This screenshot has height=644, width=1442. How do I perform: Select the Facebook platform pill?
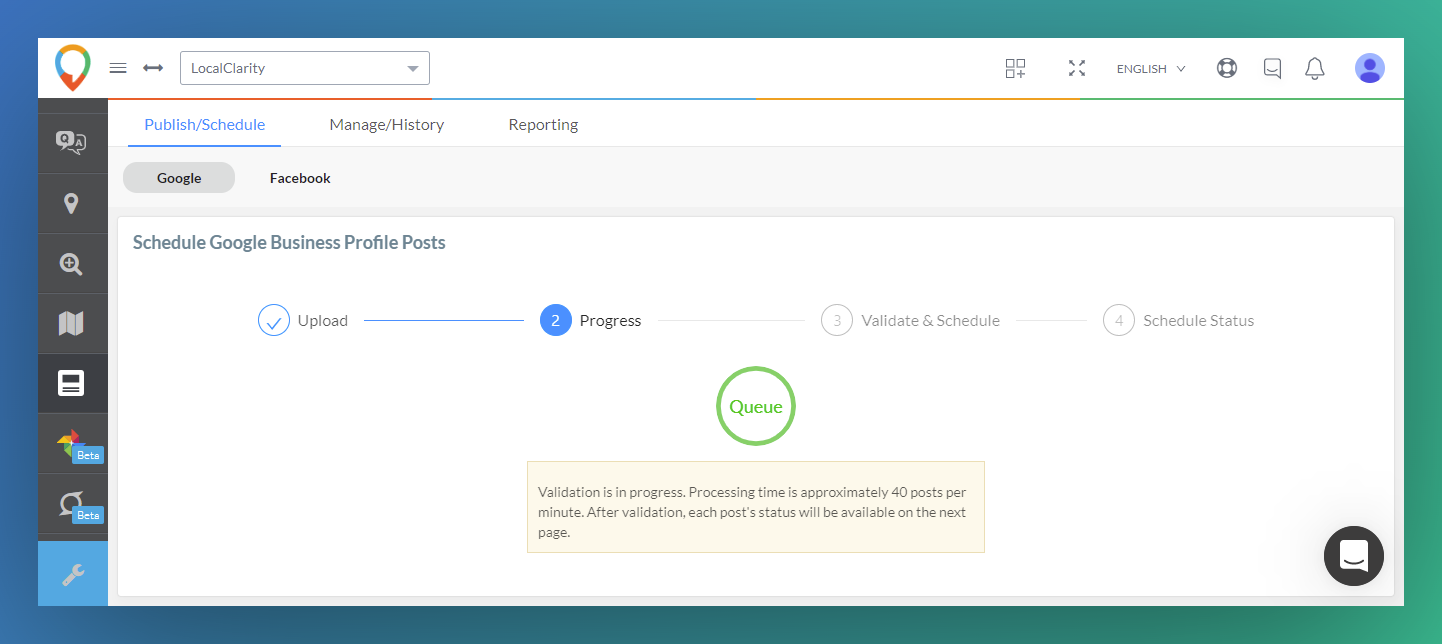[300, 178]
